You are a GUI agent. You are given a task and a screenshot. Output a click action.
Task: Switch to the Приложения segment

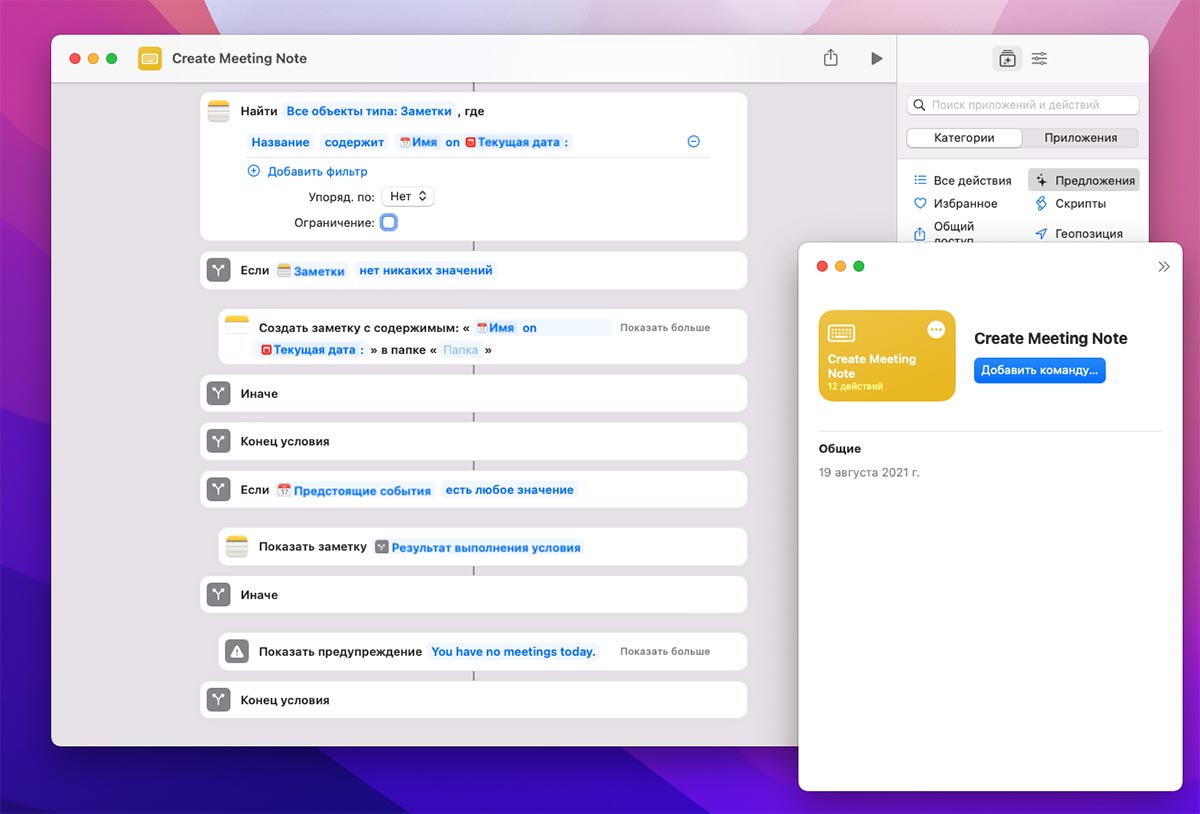click(x=1080, y=138)
